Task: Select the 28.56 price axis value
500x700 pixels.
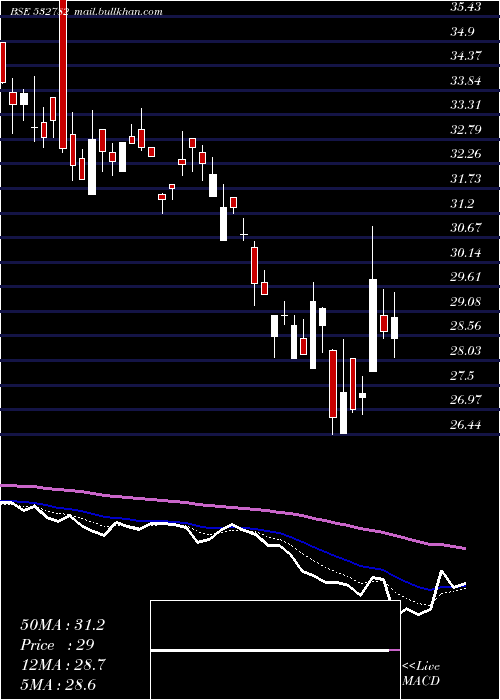Action: click(x=466, y=327)
